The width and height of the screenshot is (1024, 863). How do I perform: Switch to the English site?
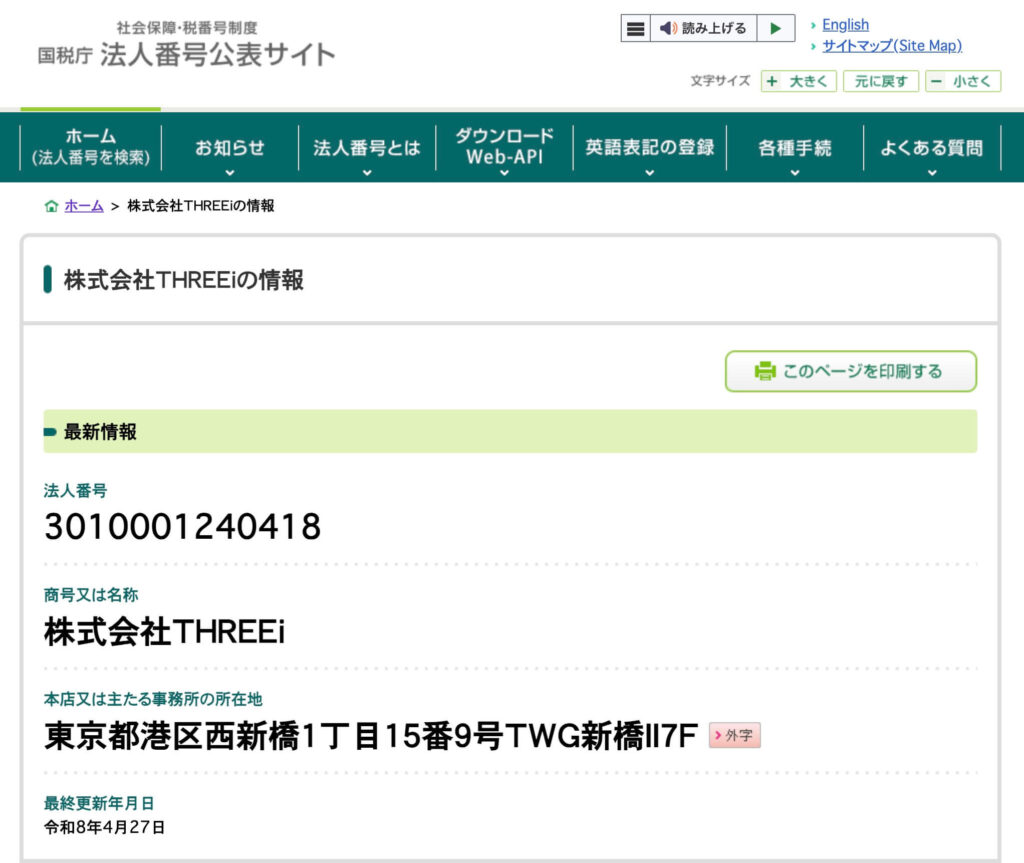point(845,25)
